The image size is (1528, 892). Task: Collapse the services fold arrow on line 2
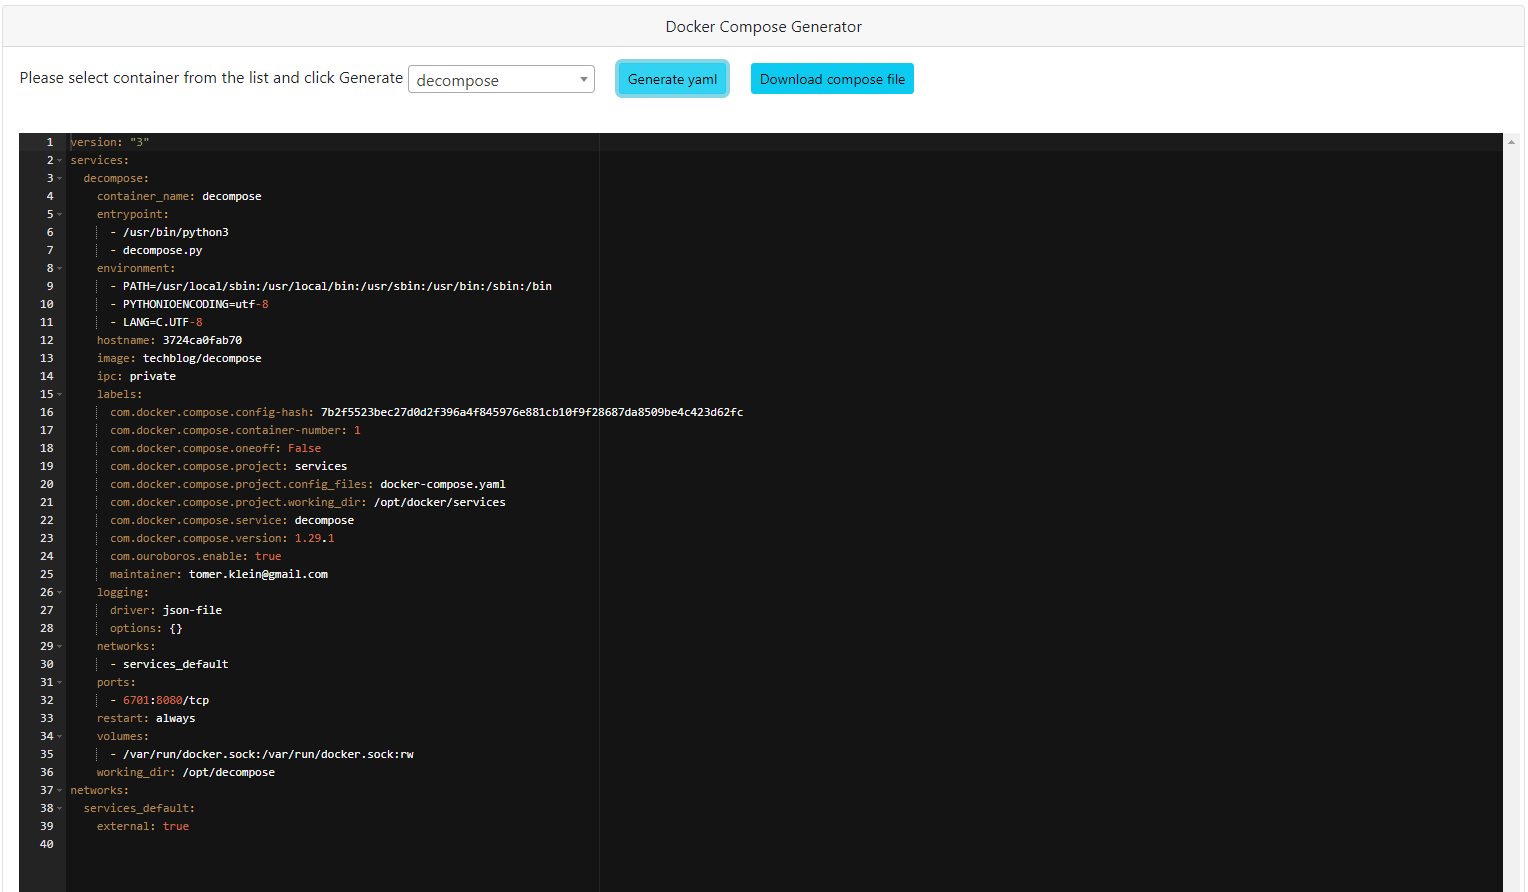[x=58, y=159]
